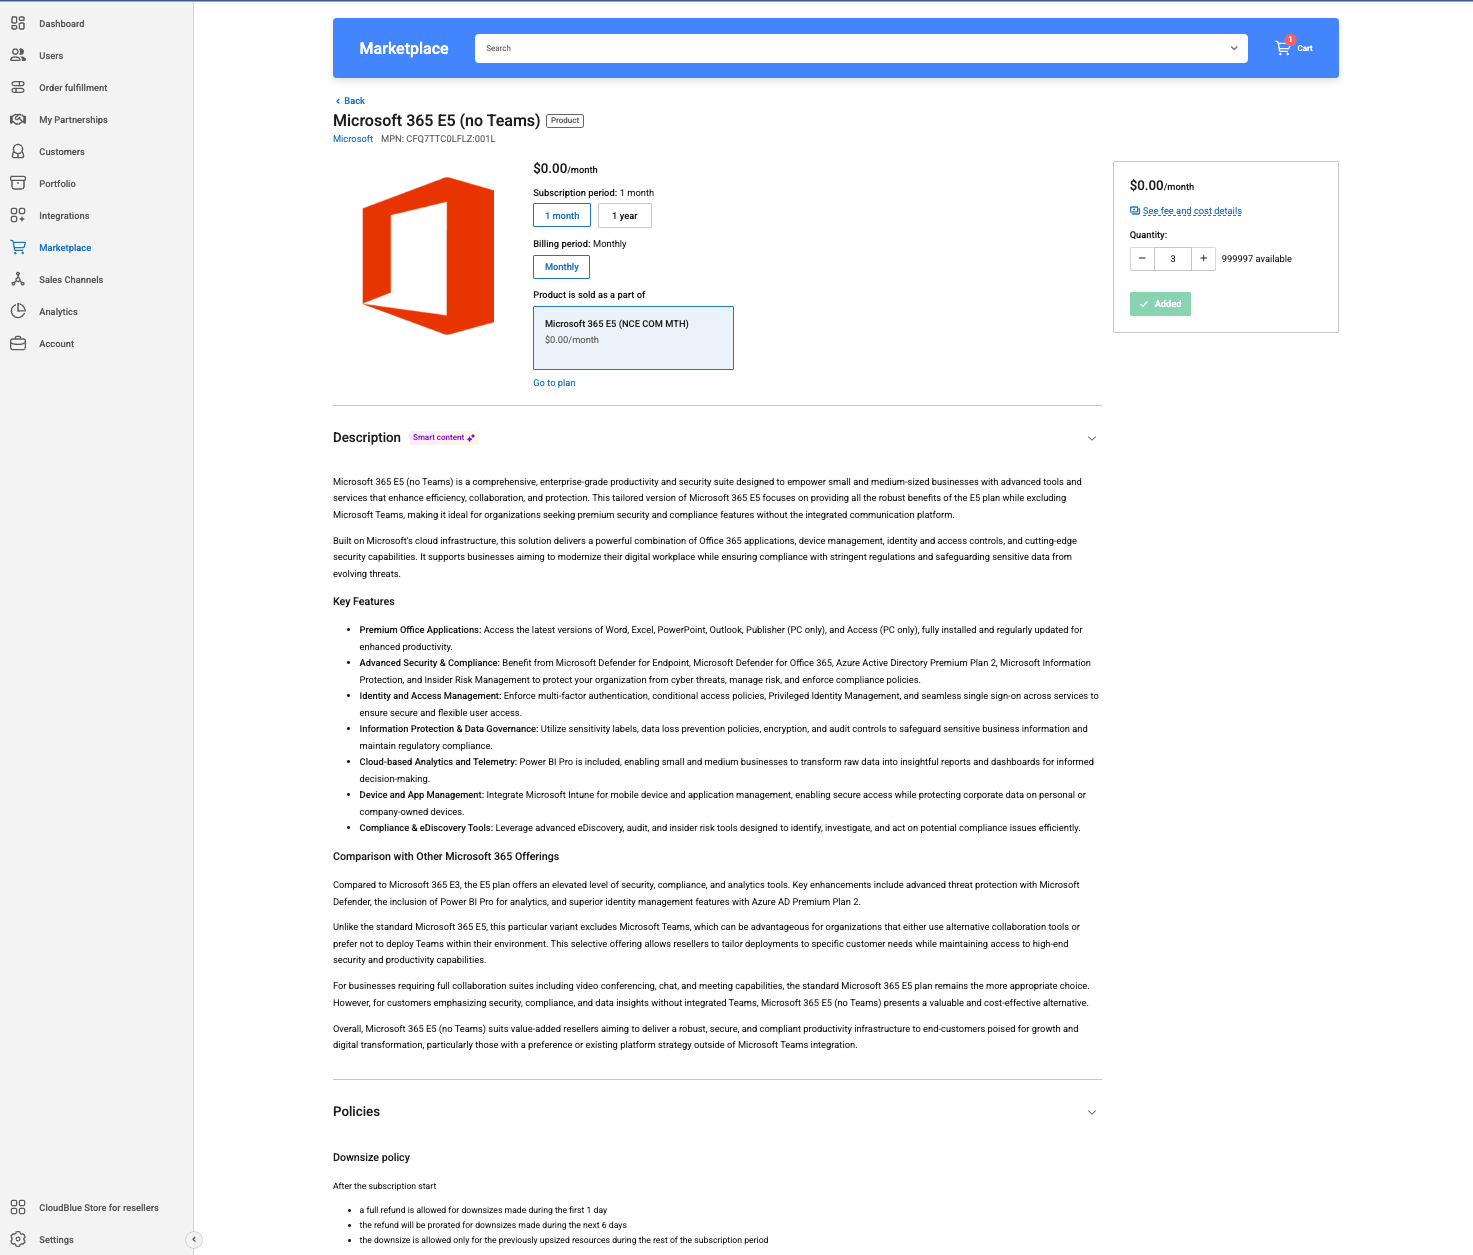Open Settings from sidebar bottom

(56, 1239)
